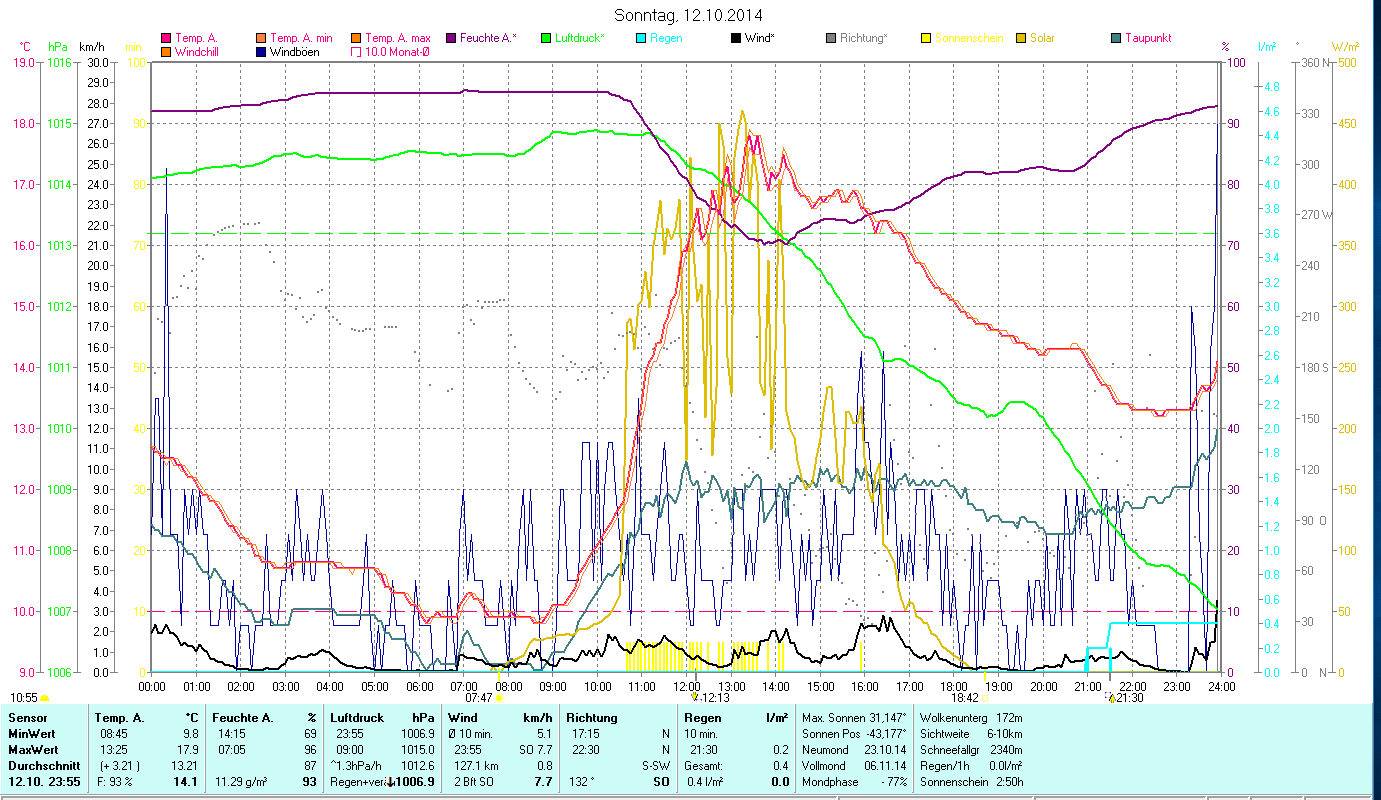Image resolution: width=1381 pixels, height=800 pixels.
Task: Click the pink Temp. A. legend swatch
Action: (167, 38)
